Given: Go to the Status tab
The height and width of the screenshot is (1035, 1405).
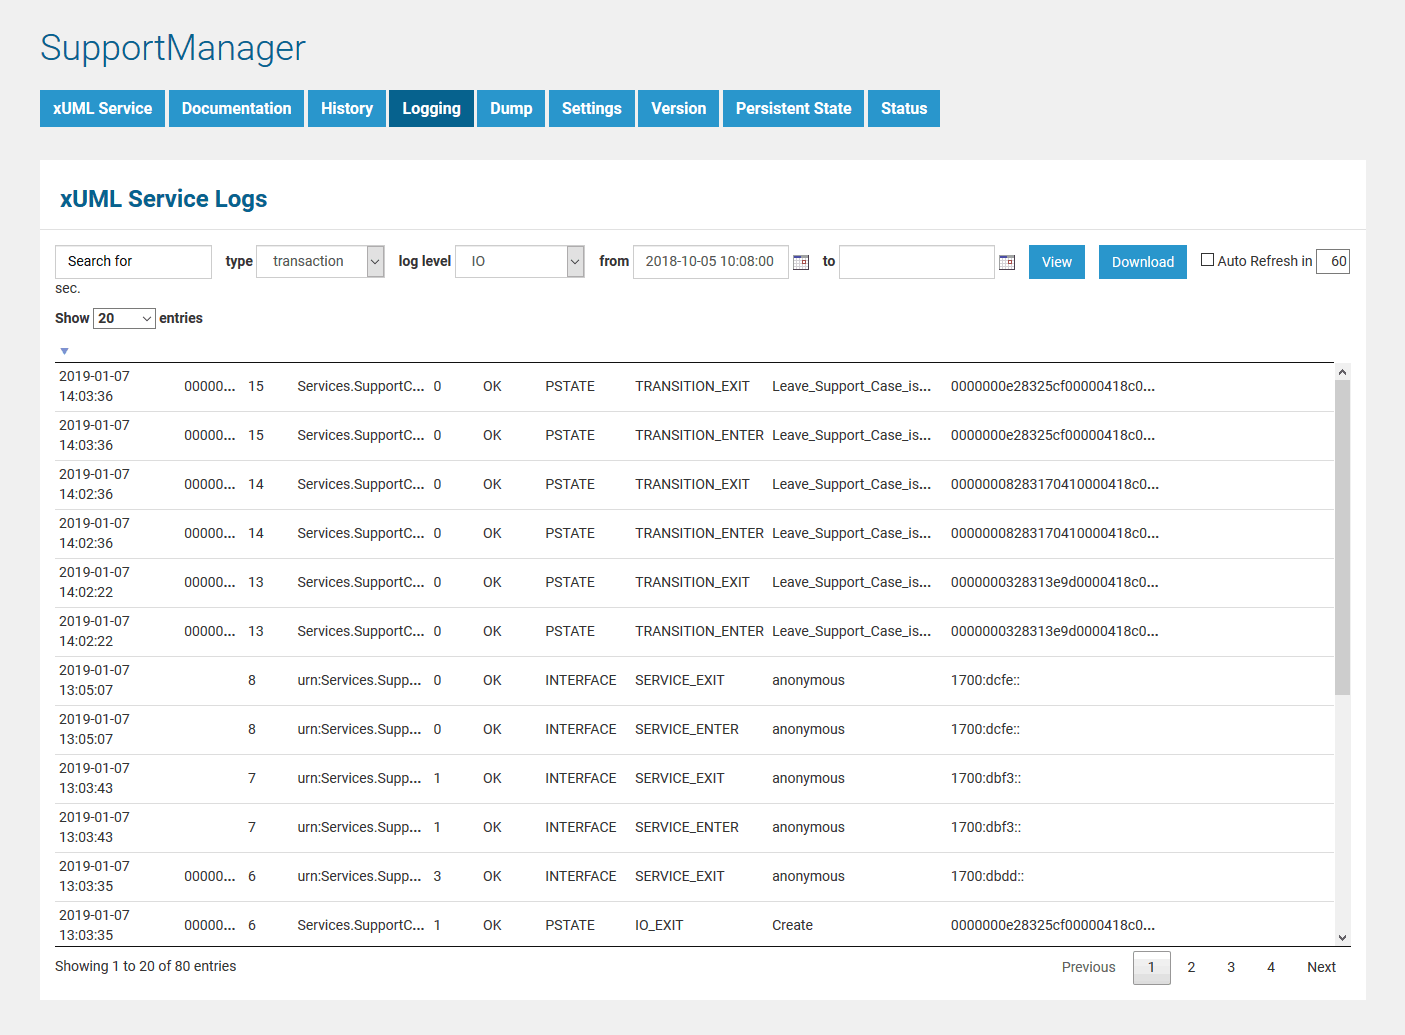Looking at the screenshot, I should [903, 108].
